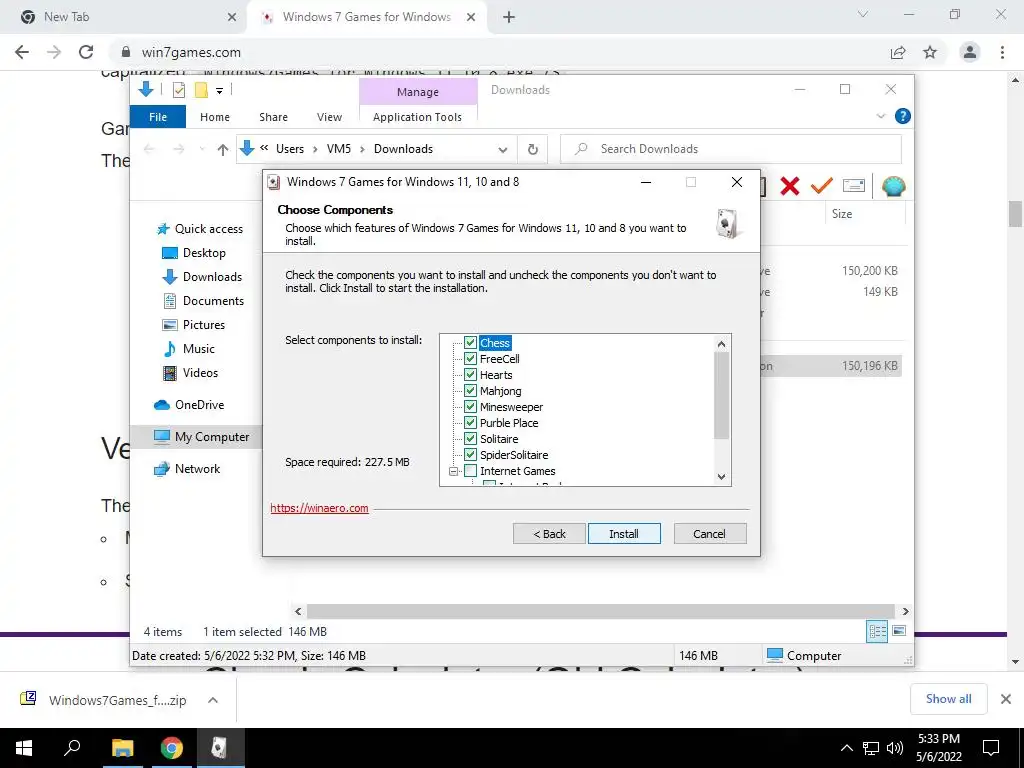Refresh the Downloads folder
Image resolution: width=1024 pixels, height=768 pixels.
point(533,150)
